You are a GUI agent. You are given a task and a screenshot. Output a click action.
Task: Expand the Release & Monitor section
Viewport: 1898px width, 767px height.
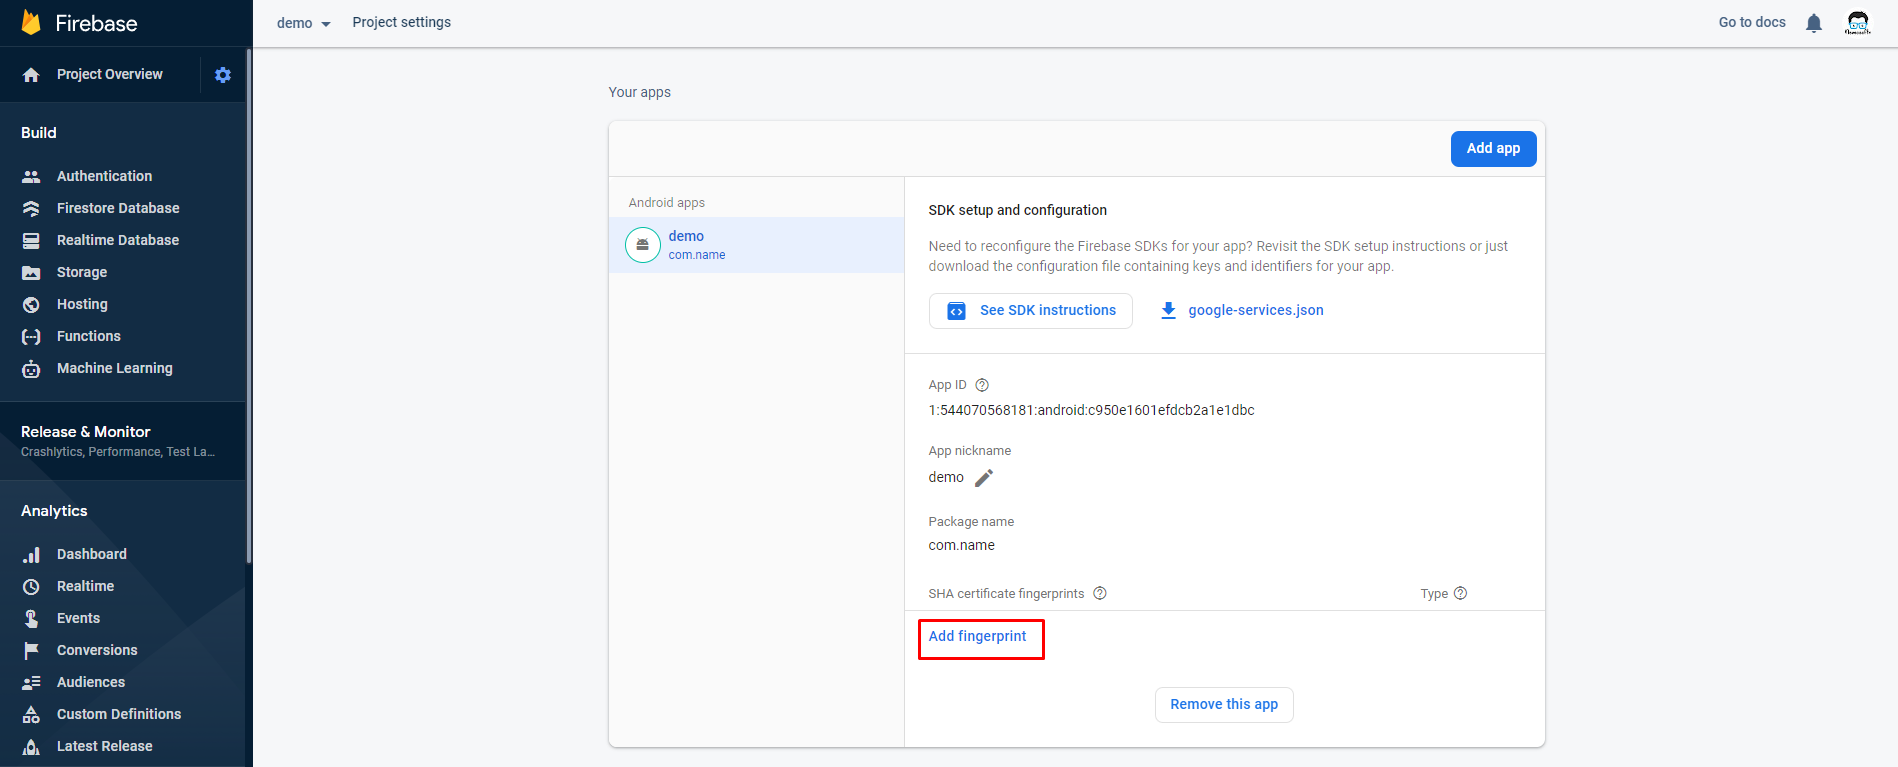122,441
